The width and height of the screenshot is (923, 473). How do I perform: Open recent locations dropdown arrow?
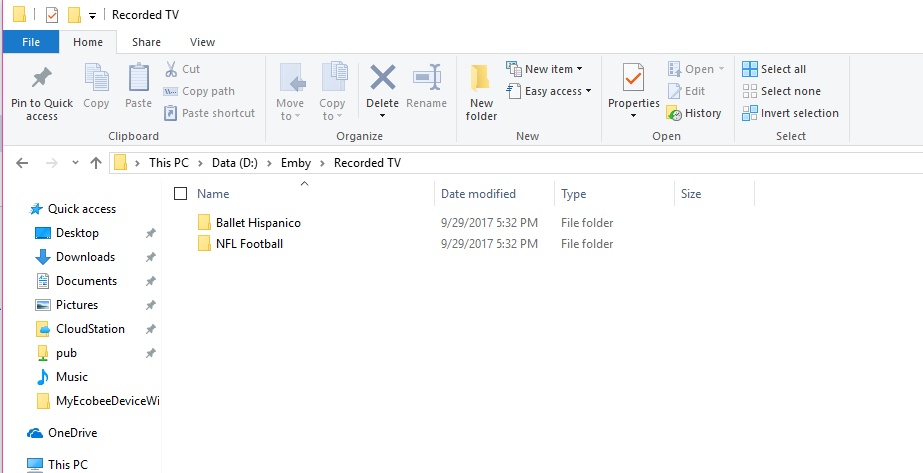click(75, 163)
